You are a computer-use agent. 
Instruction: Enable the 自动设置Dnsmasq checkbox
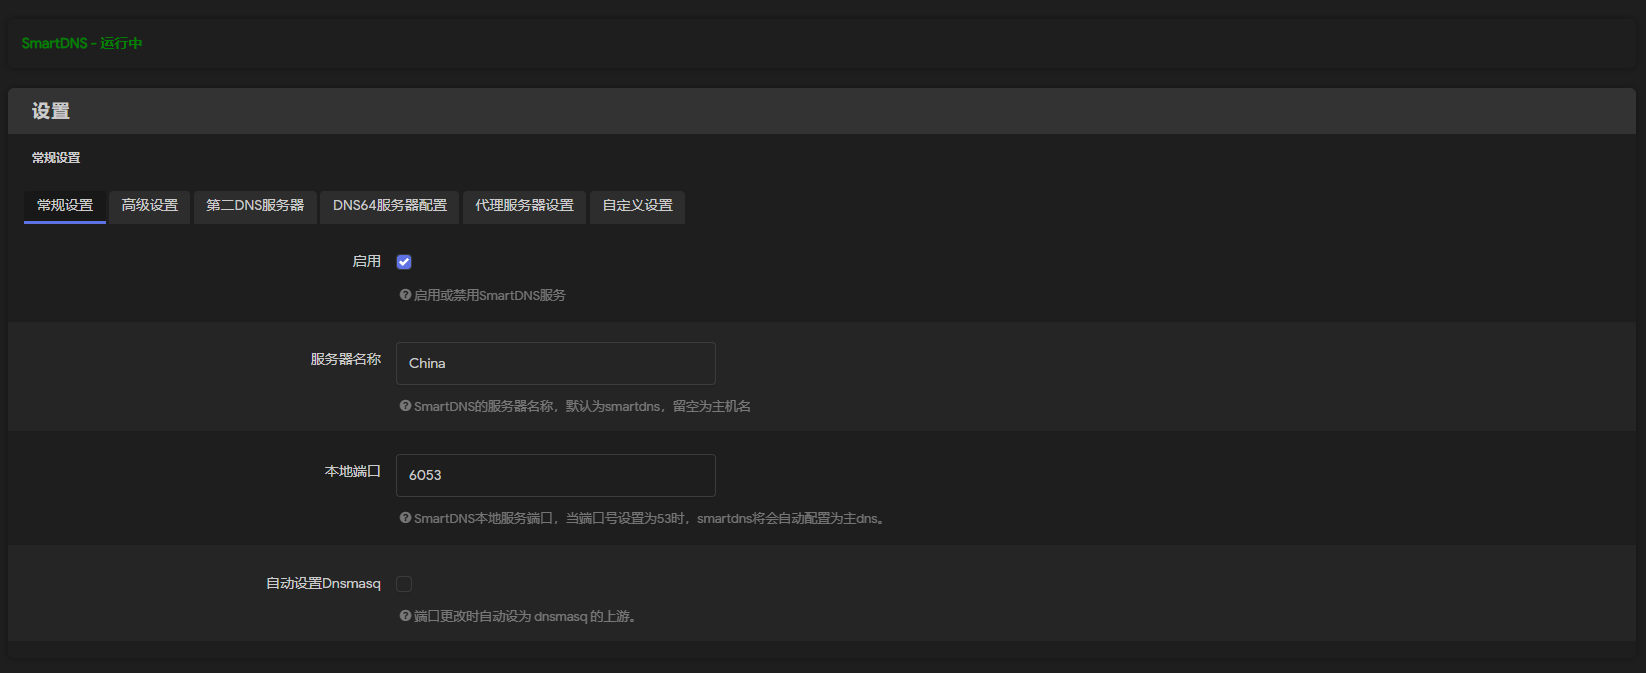click(404, 584)
